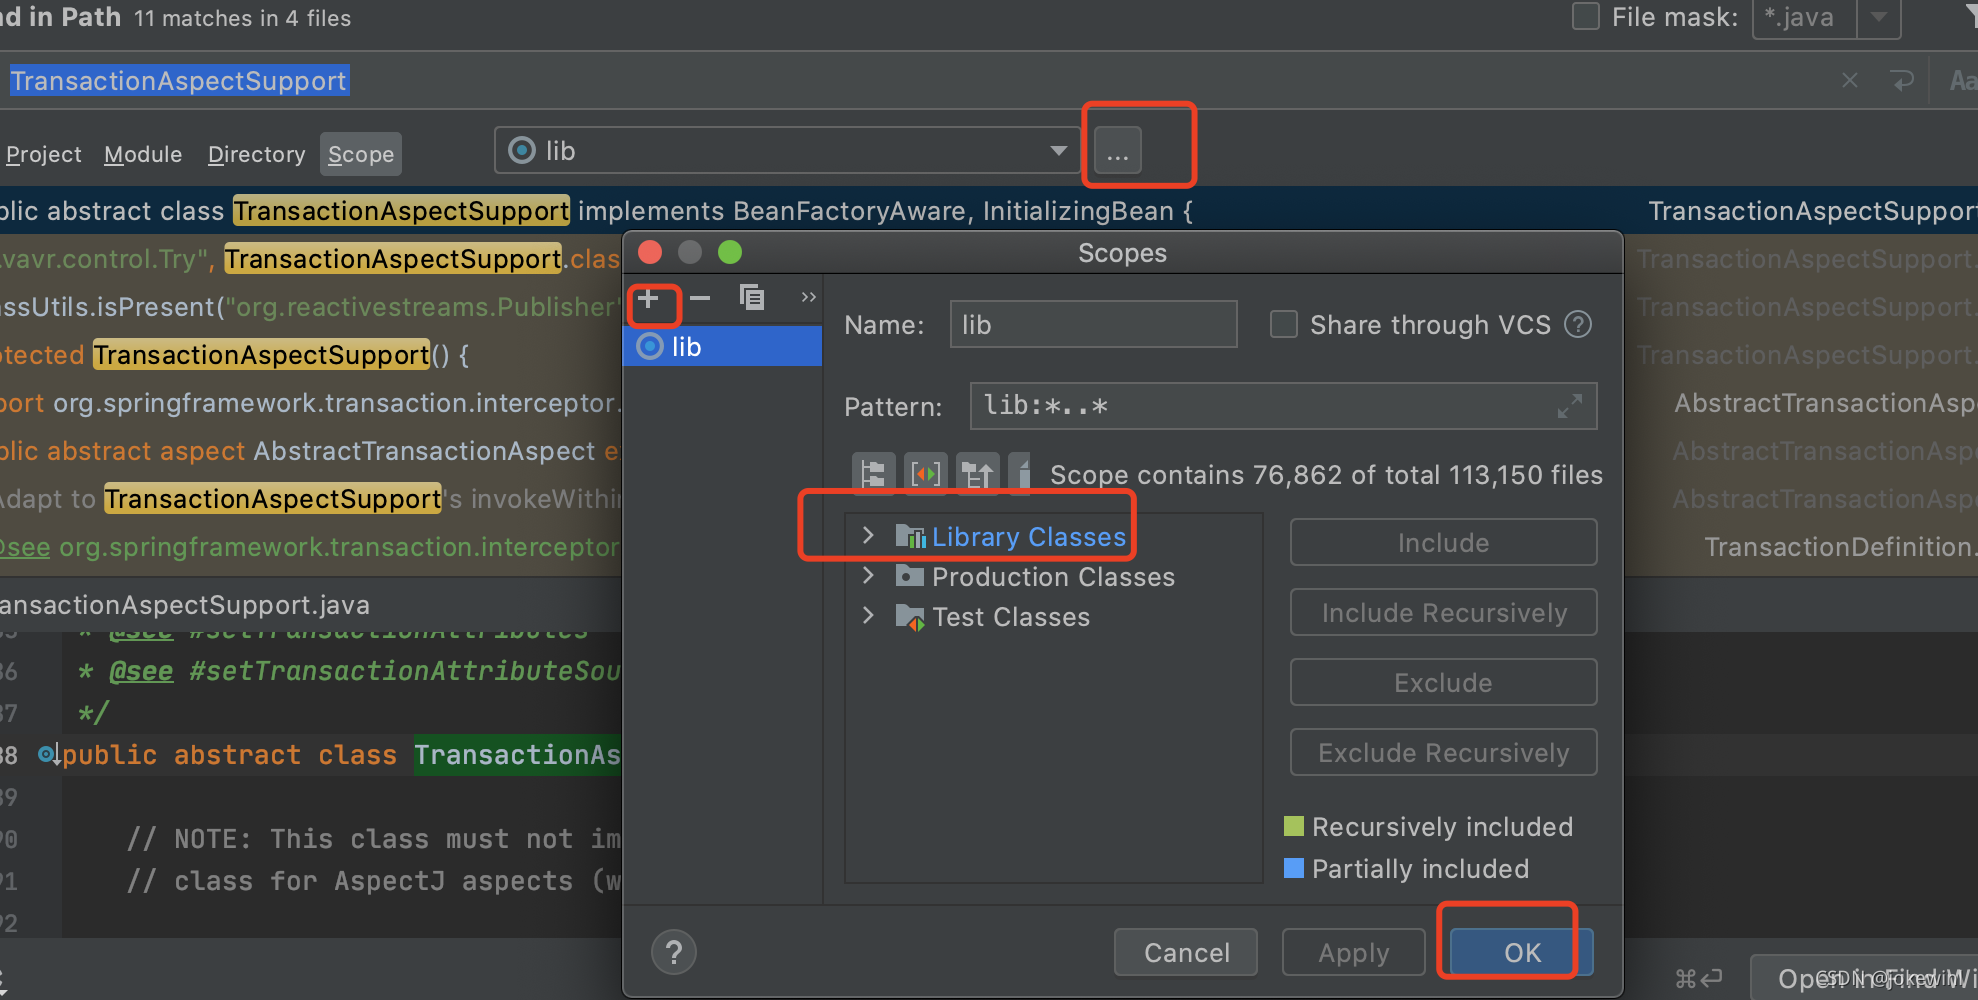Select the lib scope in list
The height and width of the screenshot is (1000, 1978).
pyautogui.click(x=722, y=347)
